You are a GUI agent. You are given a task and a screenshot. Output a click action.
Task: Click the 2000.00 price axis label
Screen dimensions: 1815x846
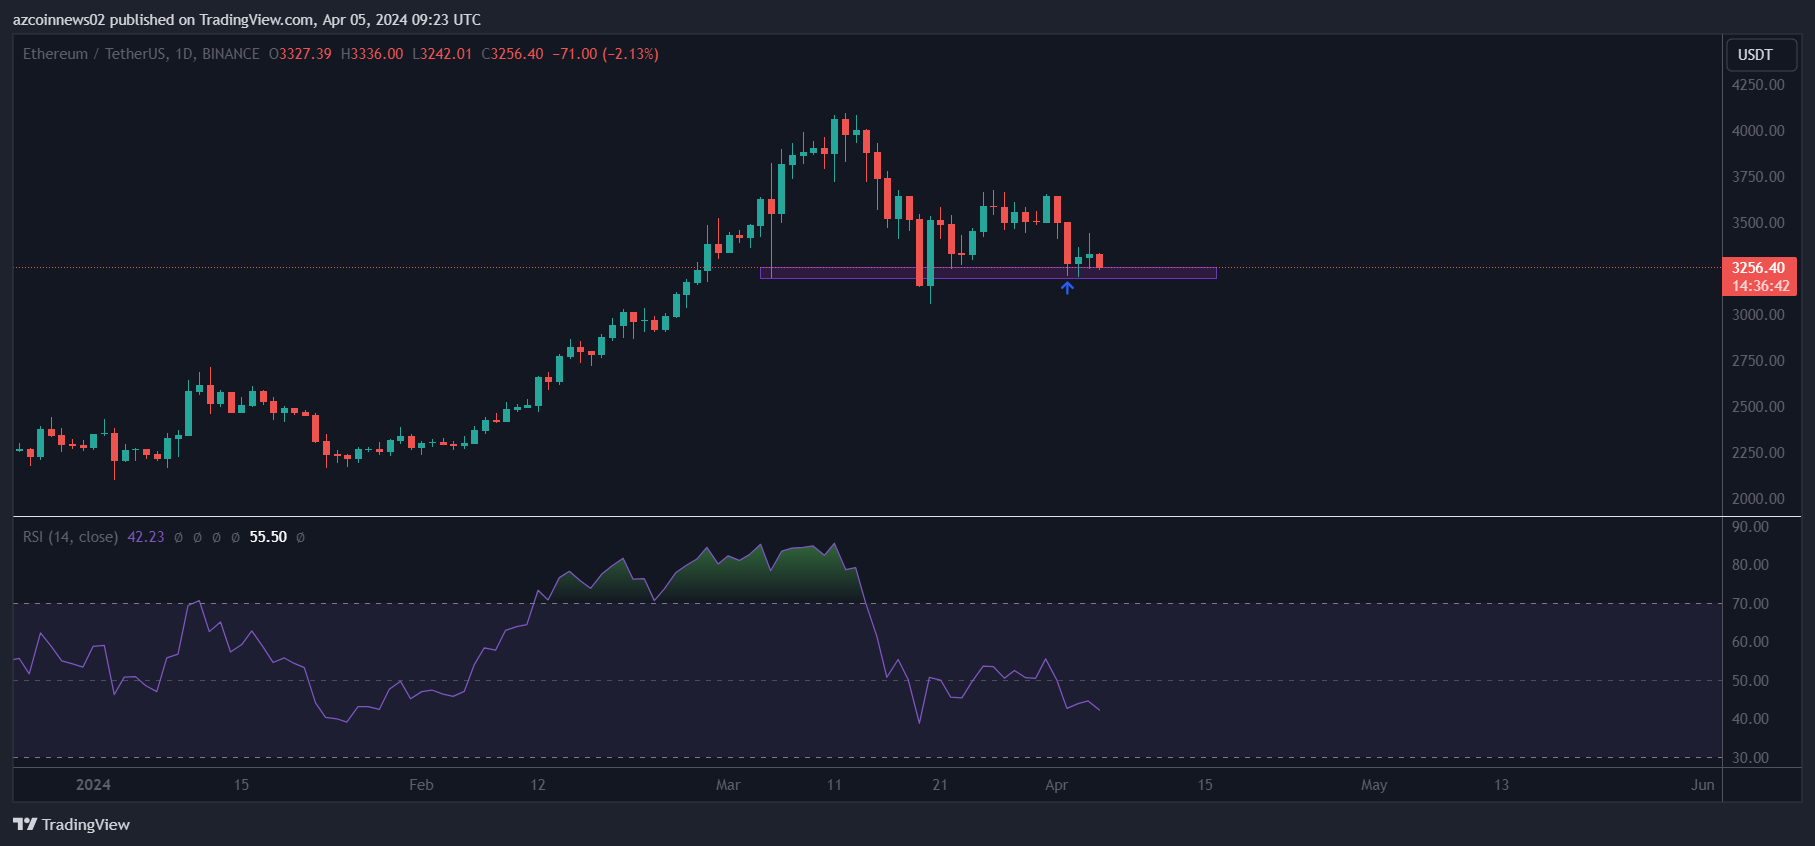click(x=1758, y=499)
